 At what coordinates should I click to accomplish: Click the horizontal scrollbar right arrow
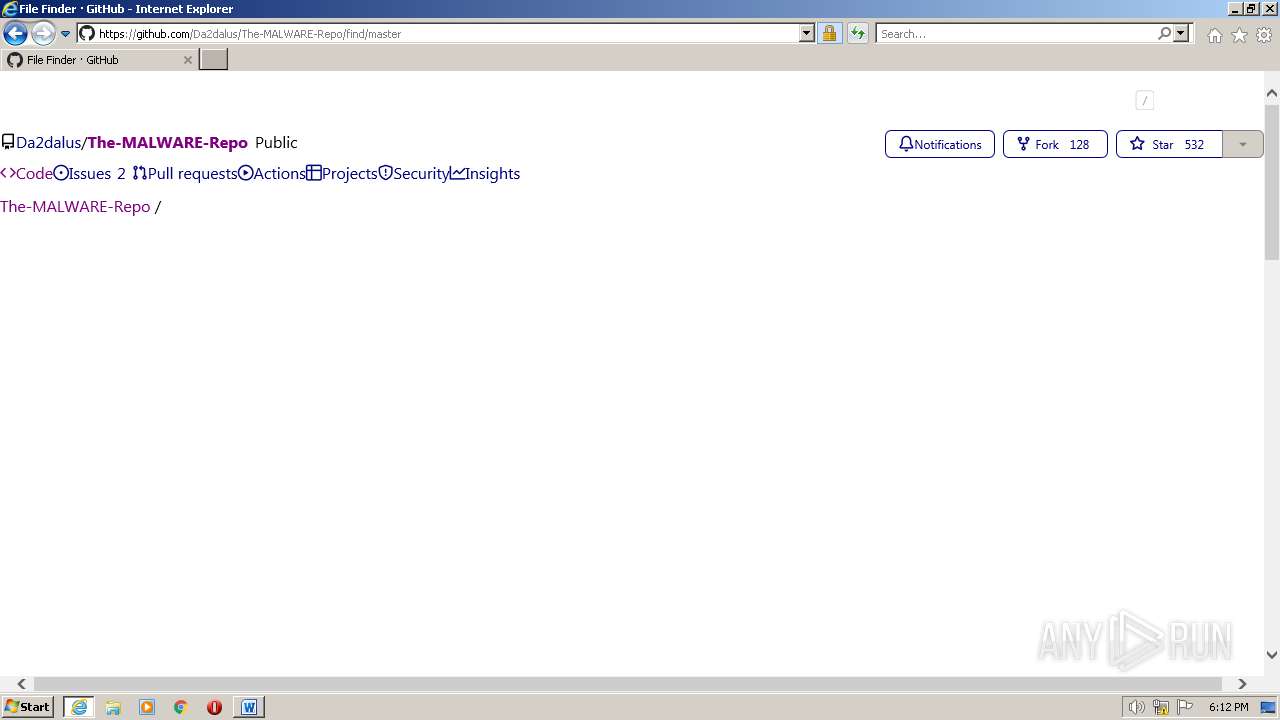click(x=1242, y=684)
